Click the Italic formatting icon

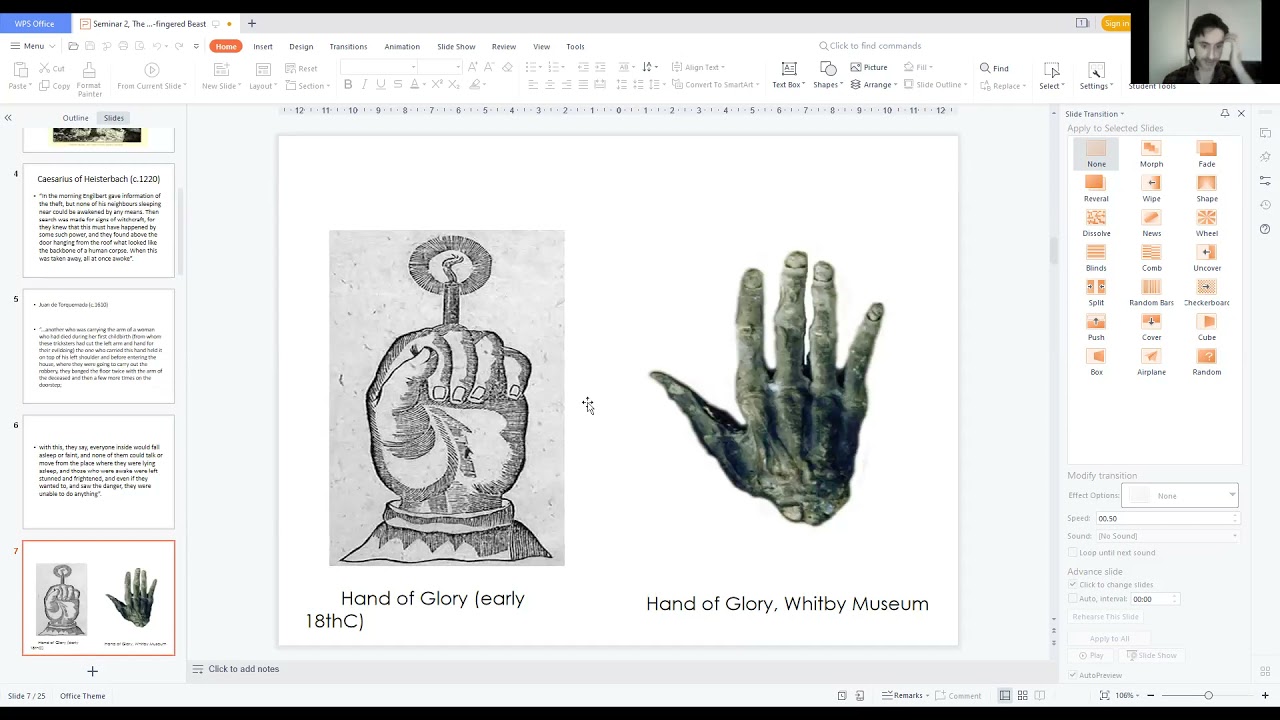(364, 85)
